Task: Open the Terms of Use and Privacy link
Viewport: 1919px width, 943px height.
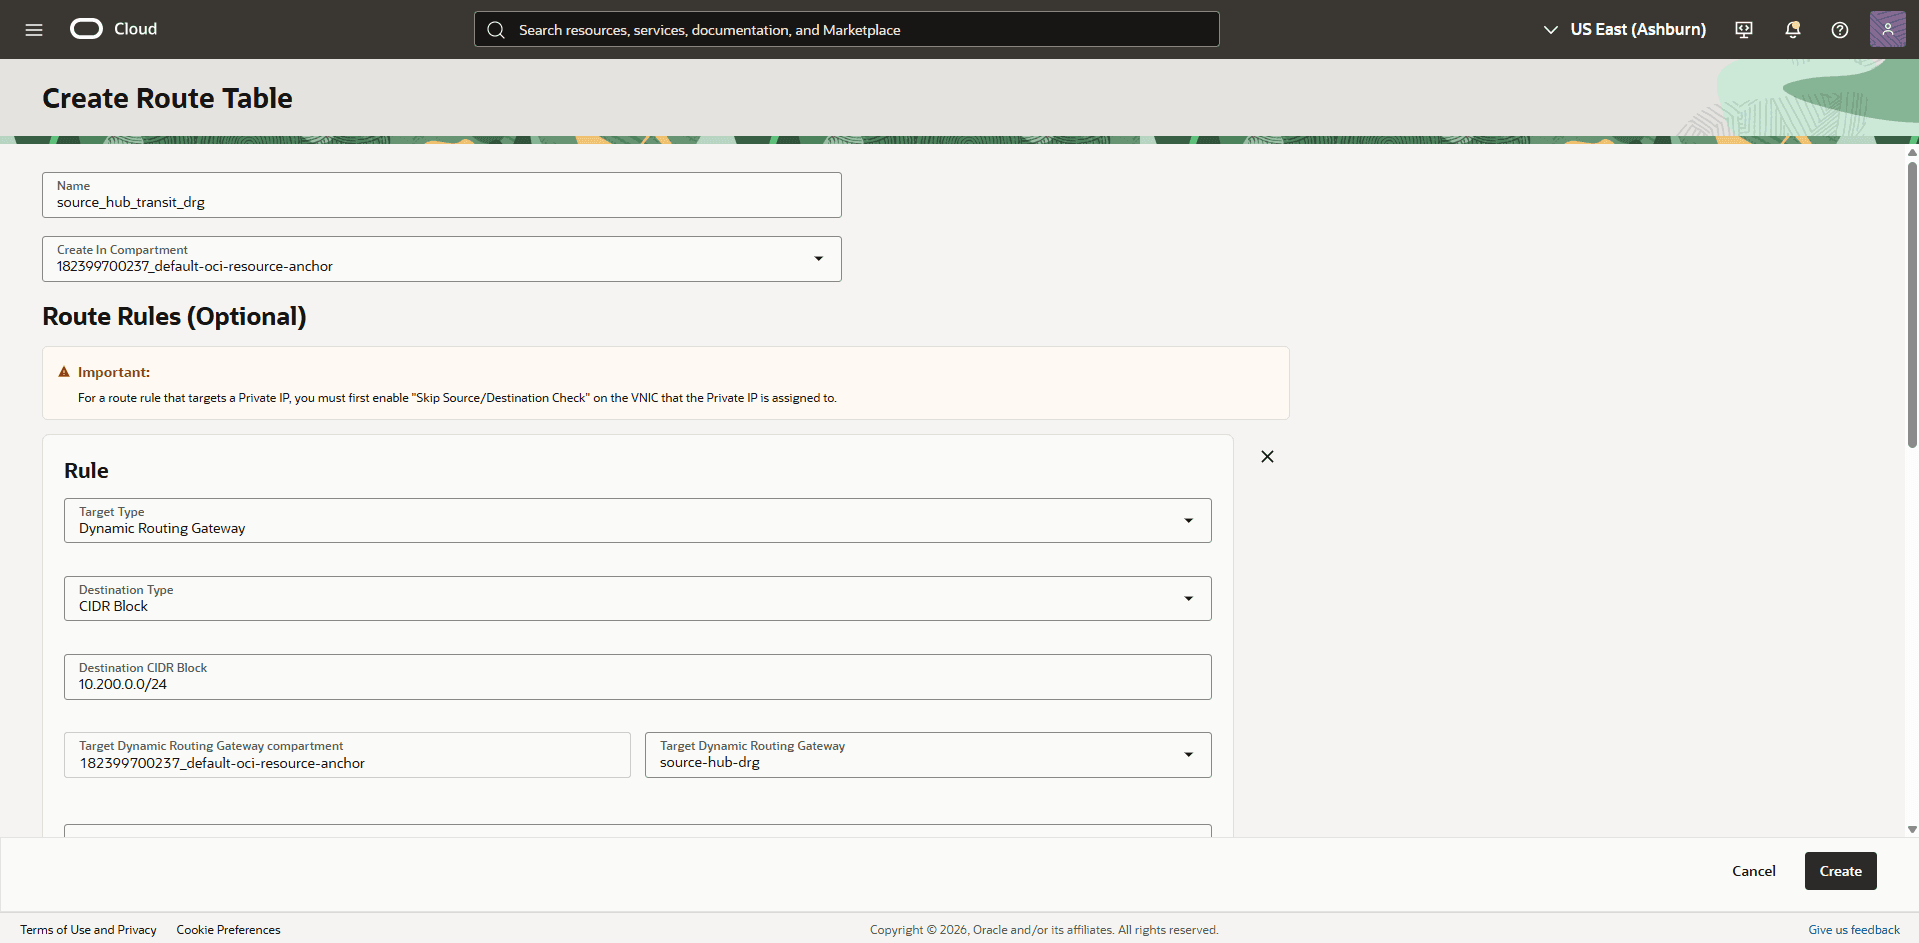Action: (x=88, y=930)
